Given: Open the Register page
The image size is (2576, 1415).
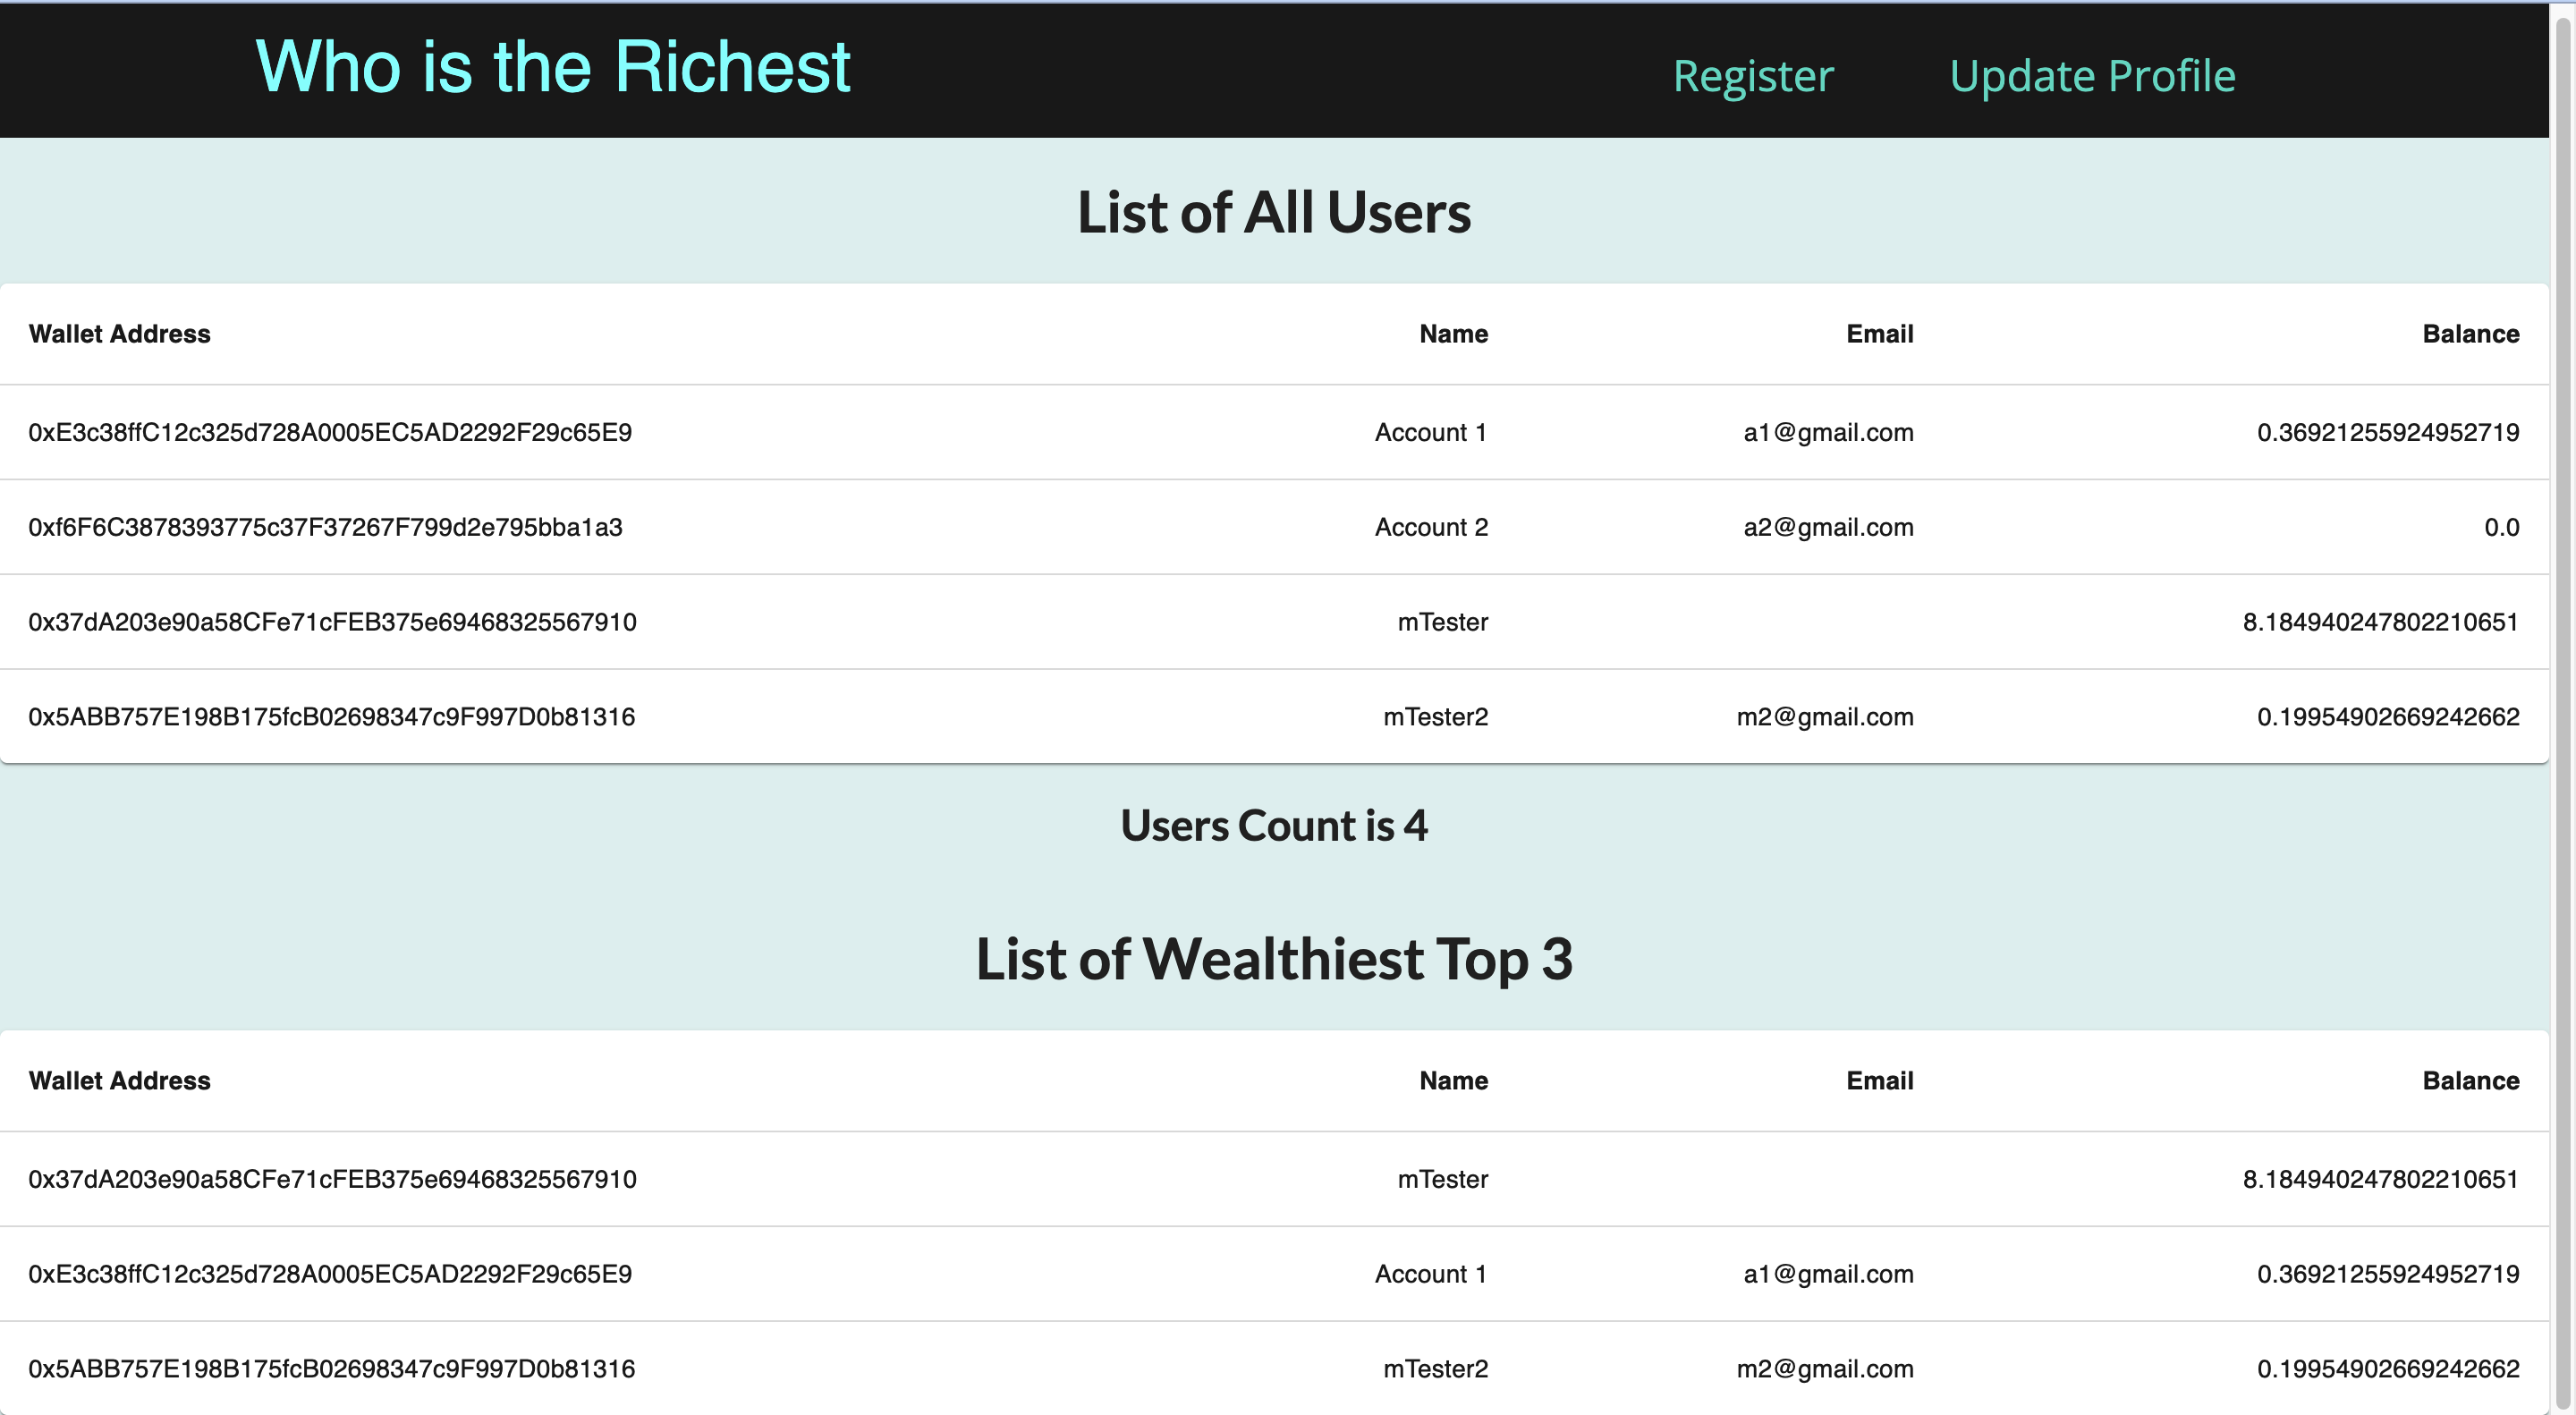Looking at the screenshot, I should coord(1753,75).
